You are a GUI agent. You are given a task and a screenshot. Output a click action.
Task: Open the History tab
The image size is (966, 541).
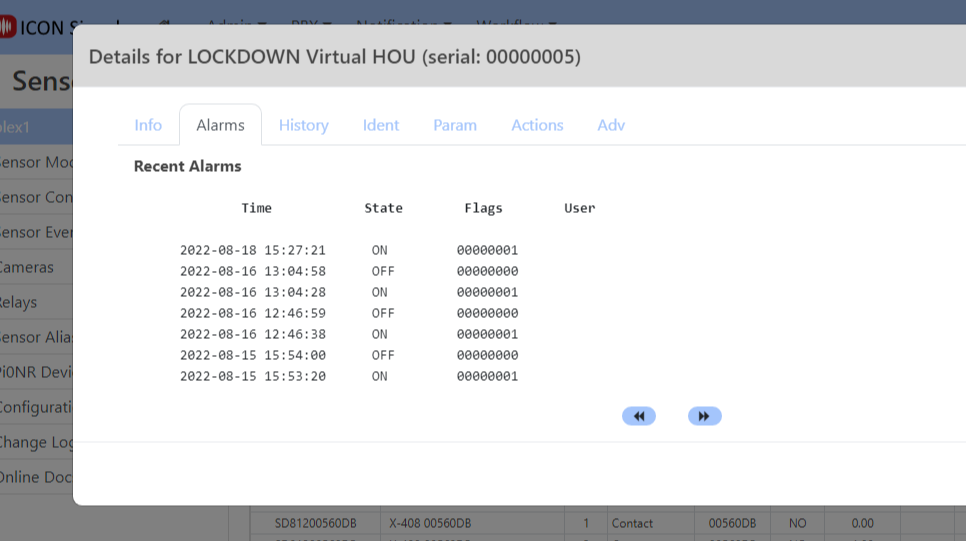303,125
